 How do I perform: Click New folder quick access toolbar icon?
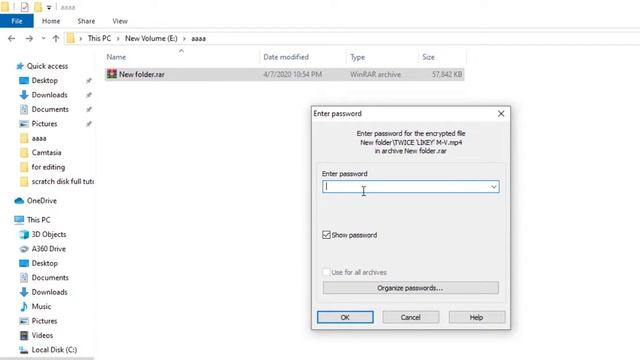click(38, 7)
